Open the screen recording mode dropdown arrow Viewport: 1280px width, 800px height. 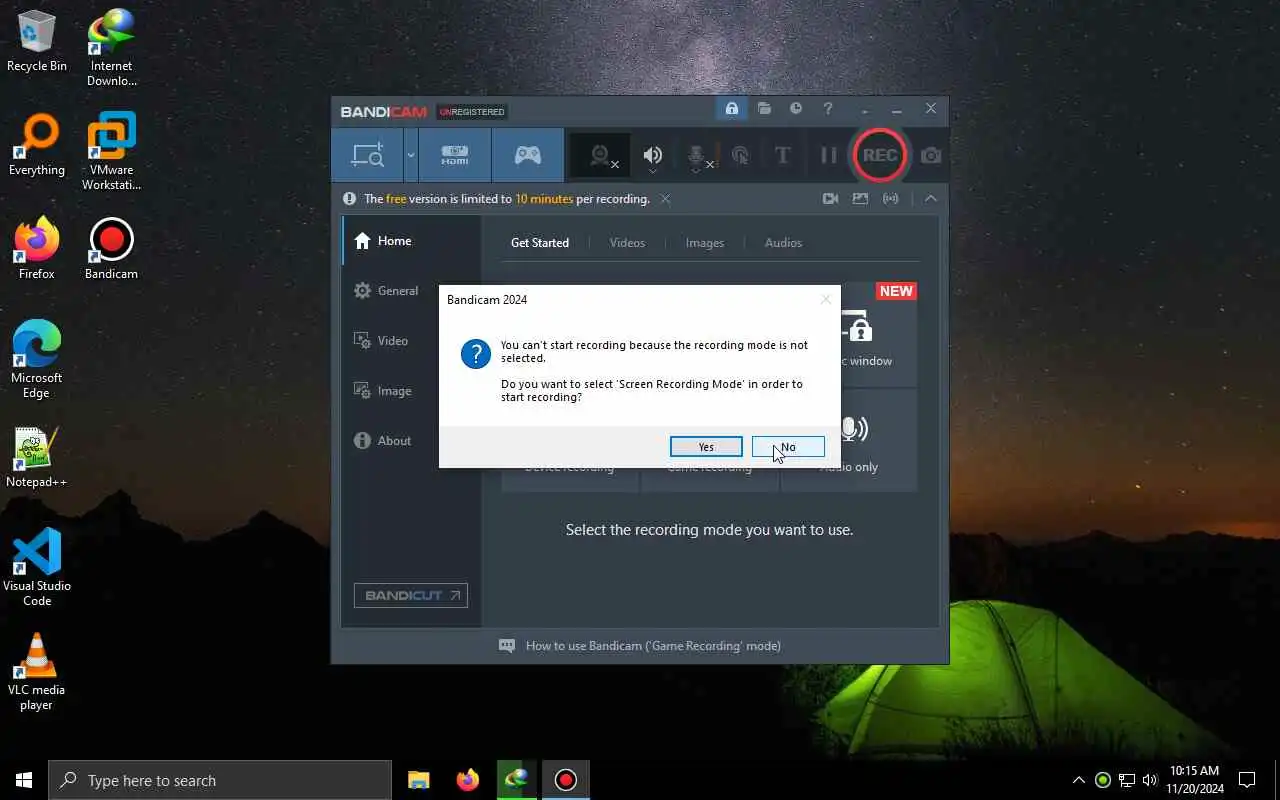tap(411, 155)
